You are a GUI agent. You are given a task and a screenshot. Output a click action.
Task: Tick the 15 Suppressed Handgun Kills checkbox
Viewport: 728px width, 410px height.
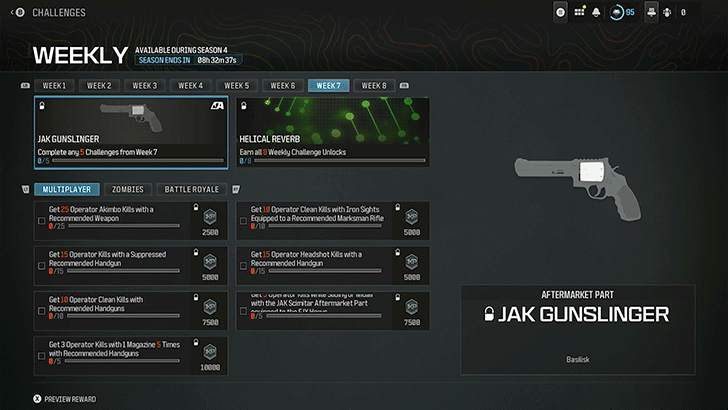(x=41, y=266)
